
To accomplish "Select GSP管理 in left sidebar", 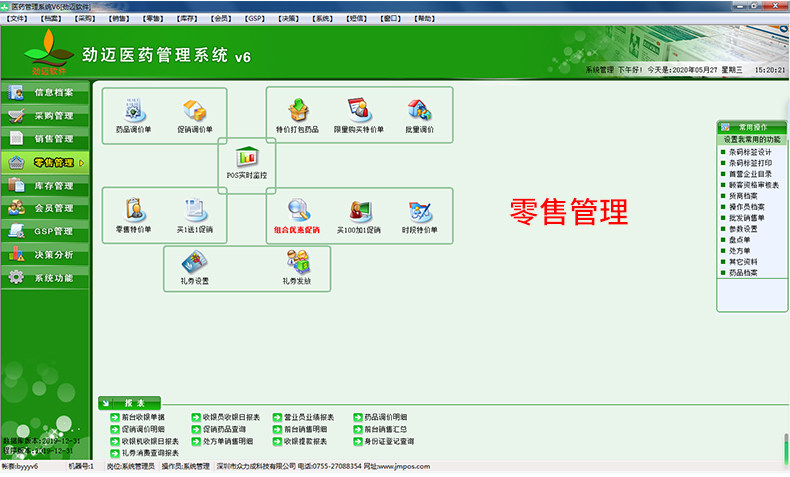I will point(45,231).
